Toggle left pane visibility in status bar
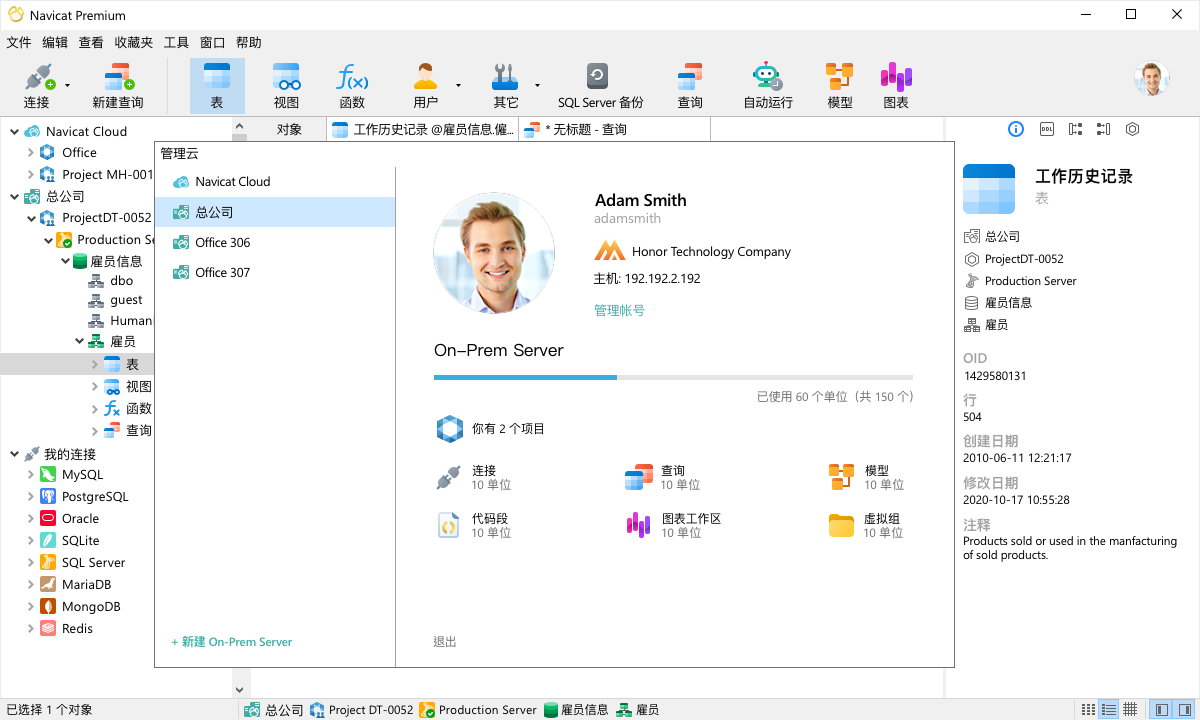Image resolution: width=1200 pixels, height=720 pixels. click(1161, 709)
